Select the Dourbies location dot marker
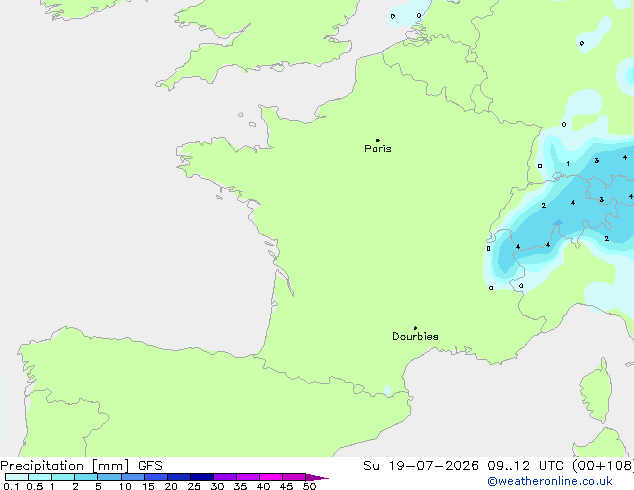Screen dimensions: 634x490 [415, 328]
